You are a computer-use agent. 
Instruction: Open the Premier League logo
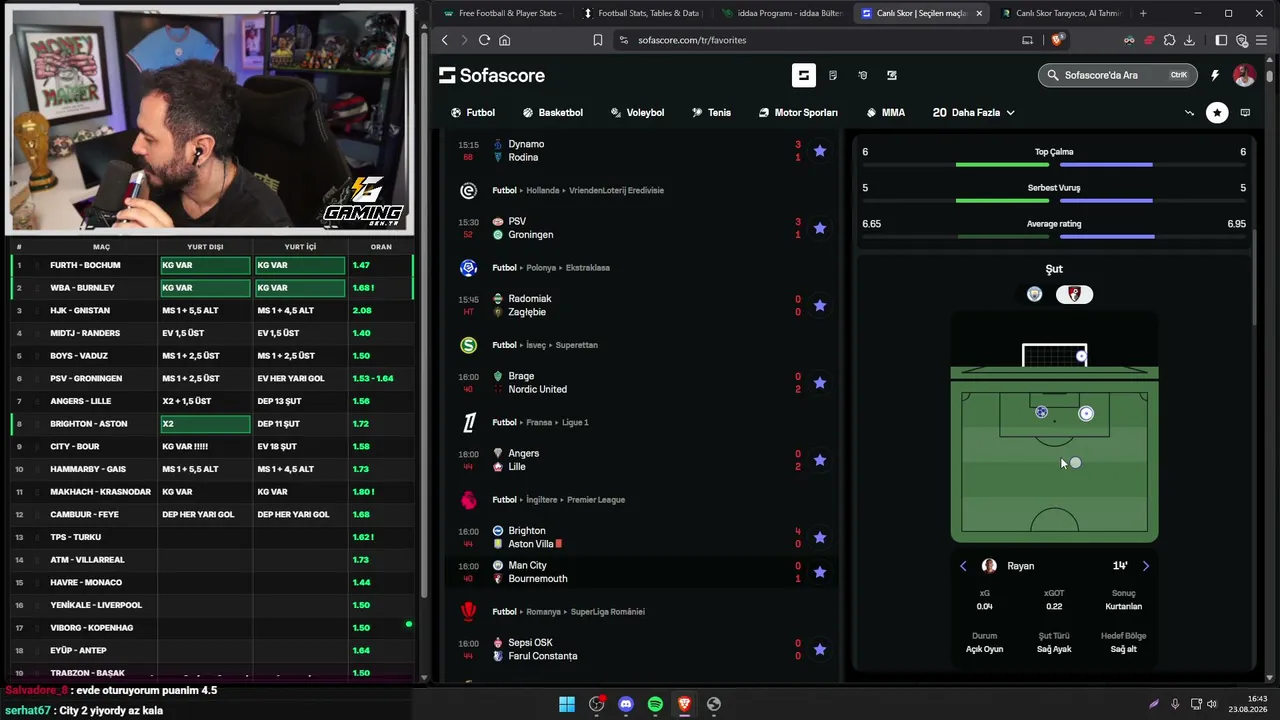click(468, 500)
